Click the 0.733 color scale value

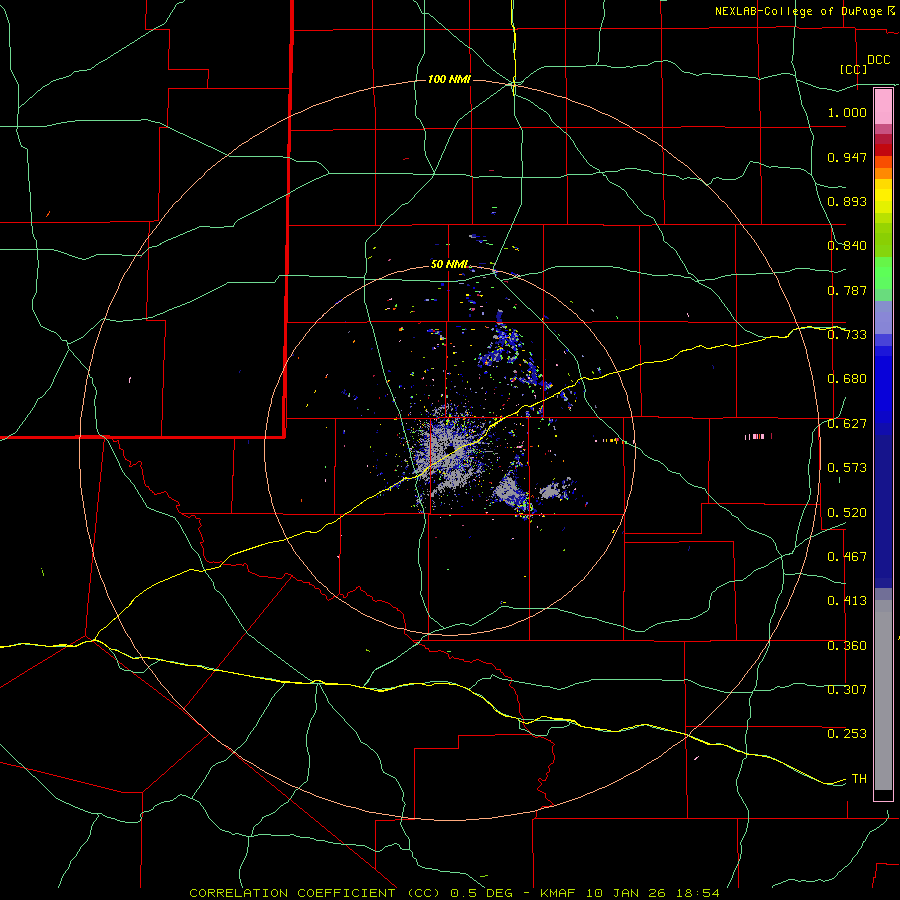pyautogui.click(x=847, y=335)
